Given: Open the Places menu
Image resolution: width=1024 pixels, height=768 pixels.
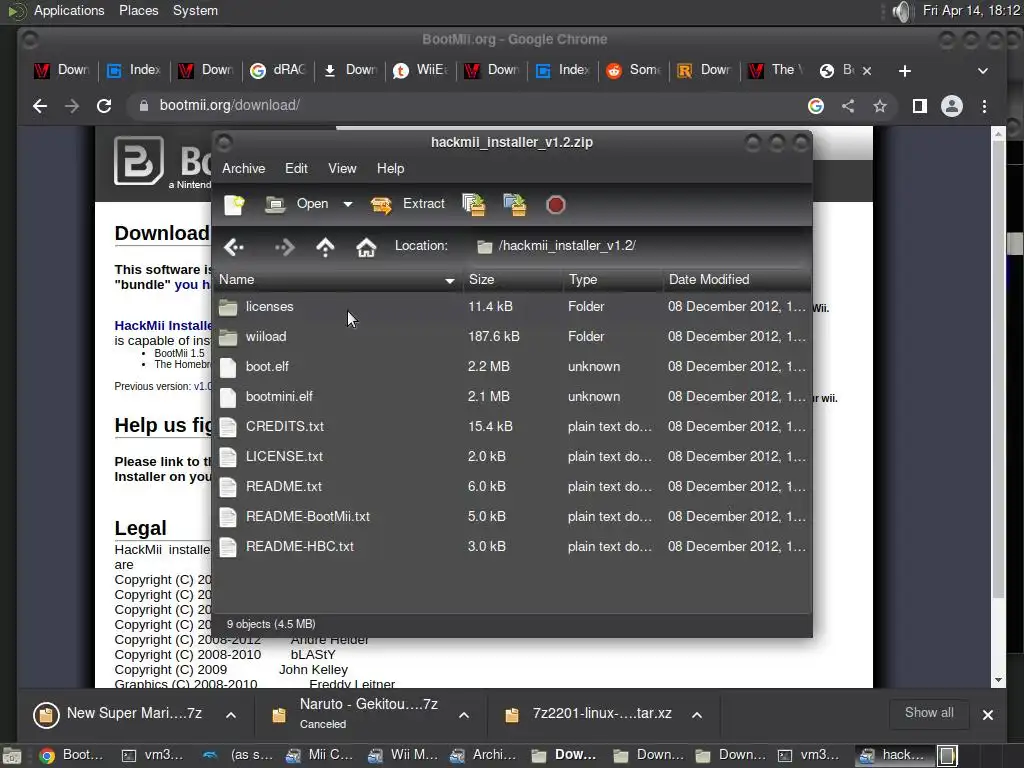Looking at the screenshot, I should pos(138,10).
